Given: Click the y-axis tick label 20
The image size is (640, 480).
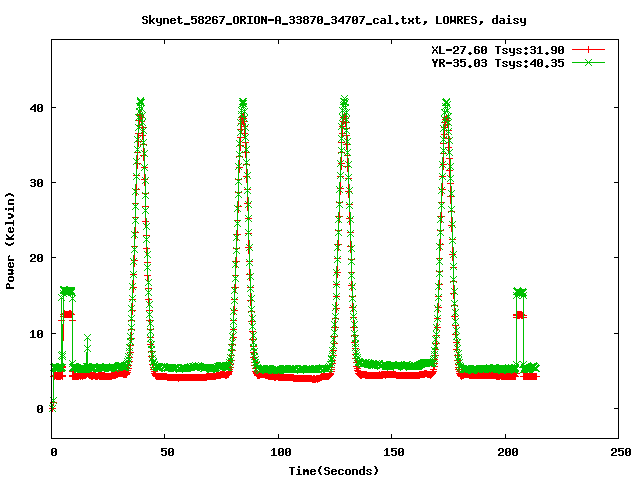Looking at the screenshot, I should [36, 258].
